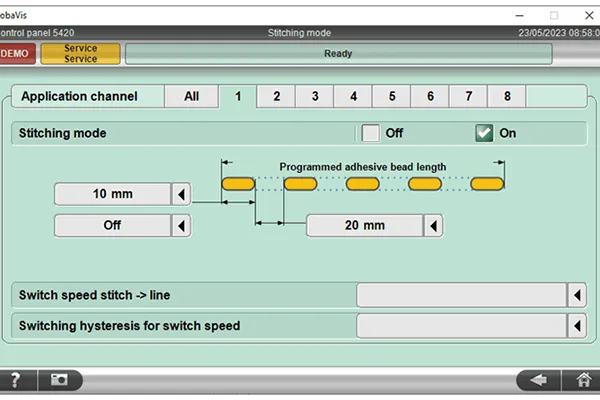Check the Stitching mode Off checkbox
The height and width of the screenshot is (400, 600).
370,133
